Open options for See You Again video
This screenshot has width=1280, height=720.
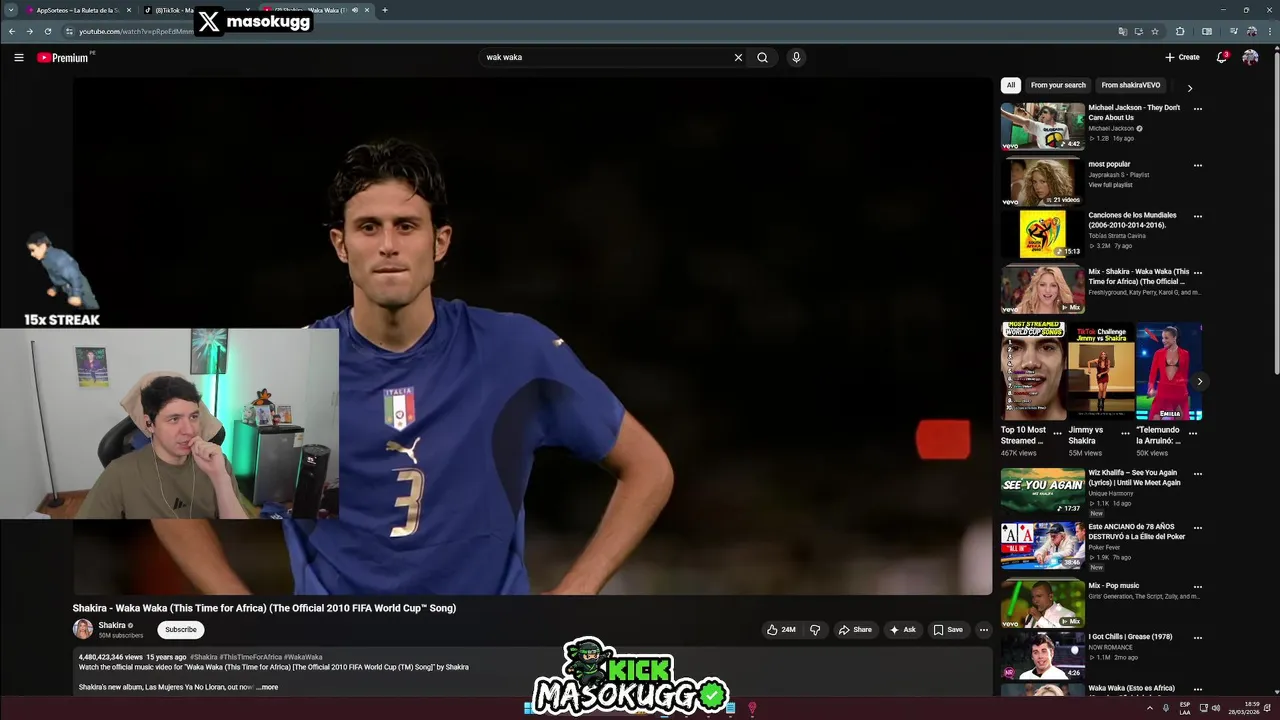[1198, 474]
